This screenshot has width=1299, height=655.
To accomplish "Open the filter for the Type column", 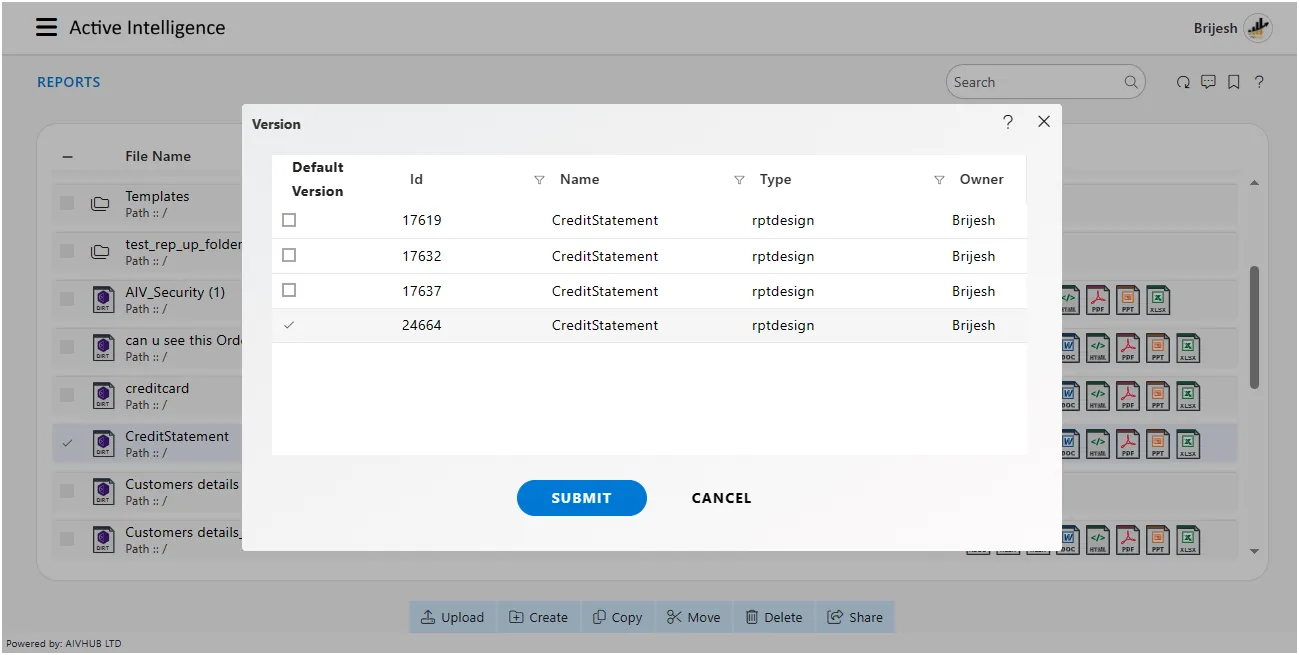I will [x=939, y=180].
